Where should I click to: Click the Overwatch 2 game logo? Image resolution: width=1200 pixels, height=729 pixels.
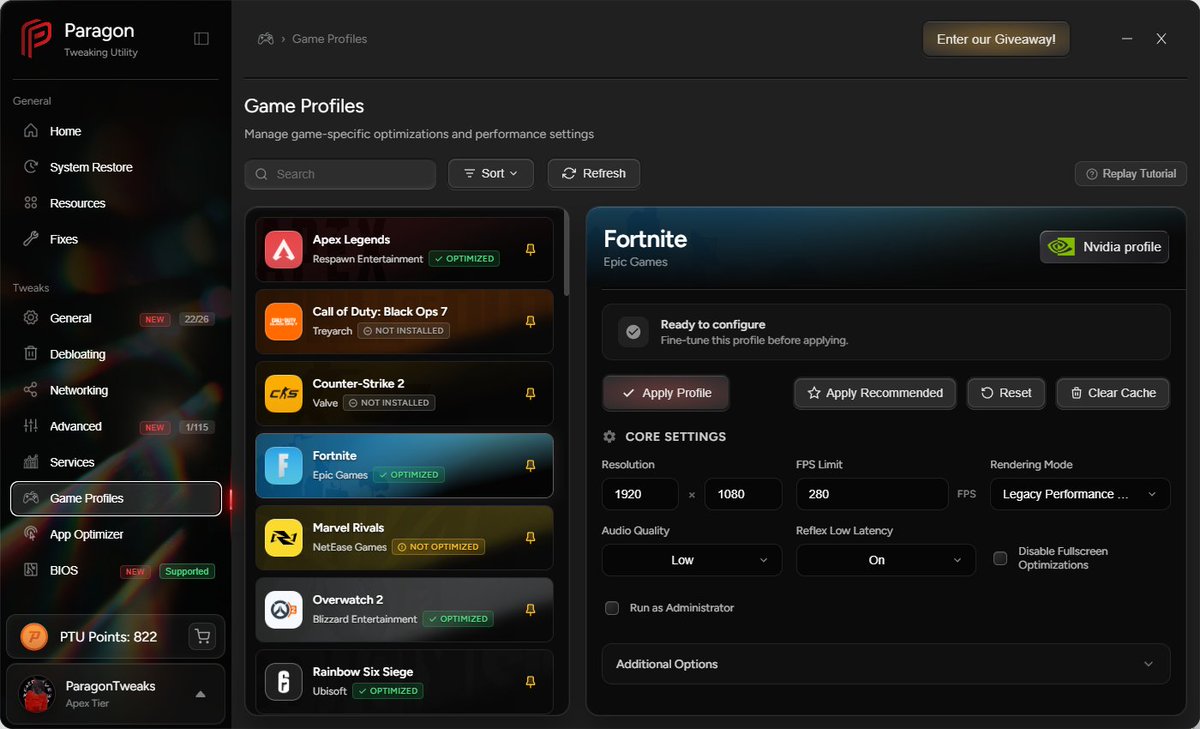pyautogui.click(x=283, y=609)
